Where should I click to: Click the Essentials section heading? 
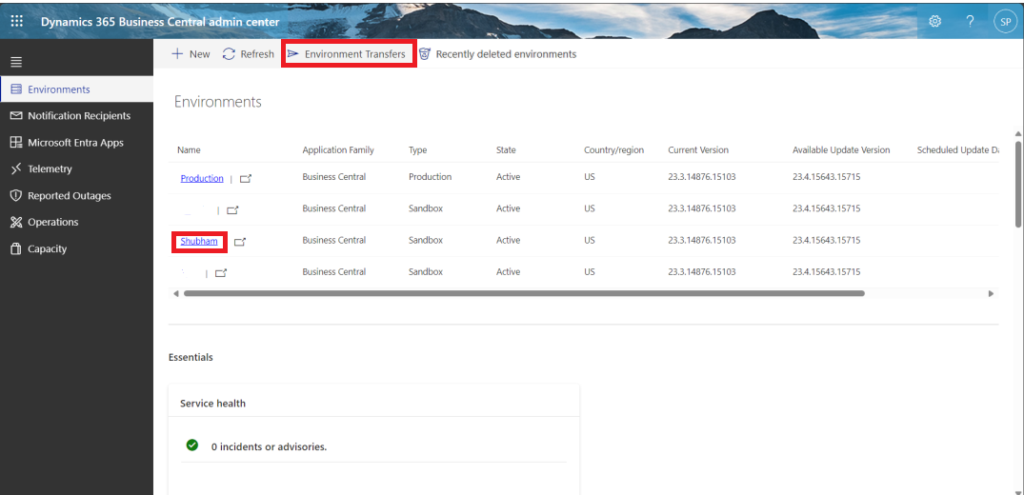click(191, 357)
